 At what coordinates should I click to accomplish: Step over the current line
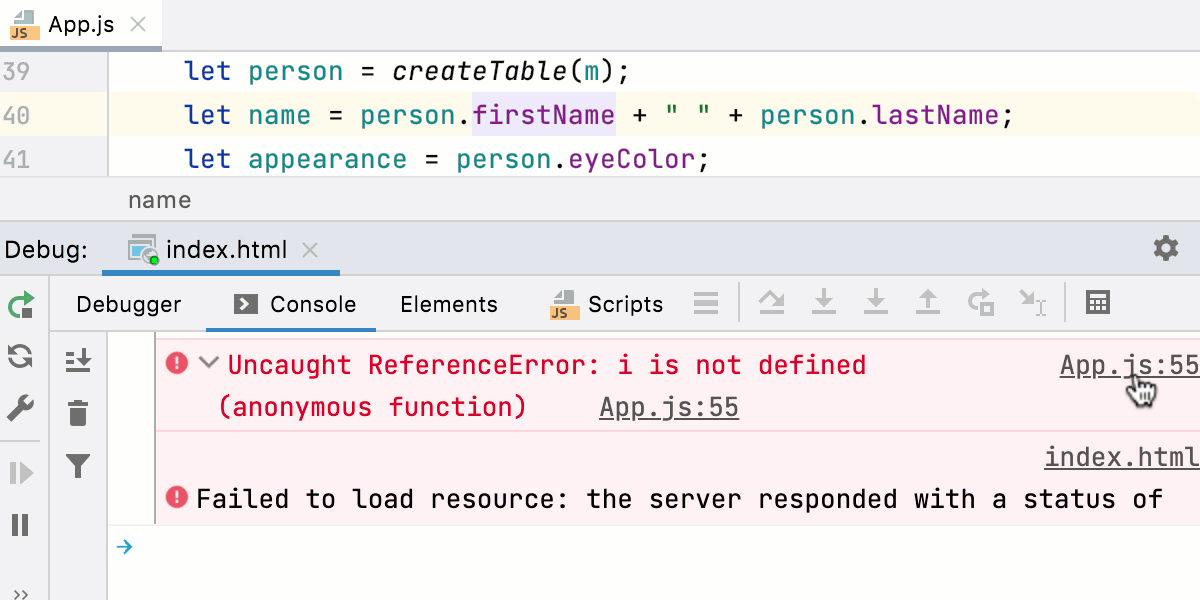772,305
